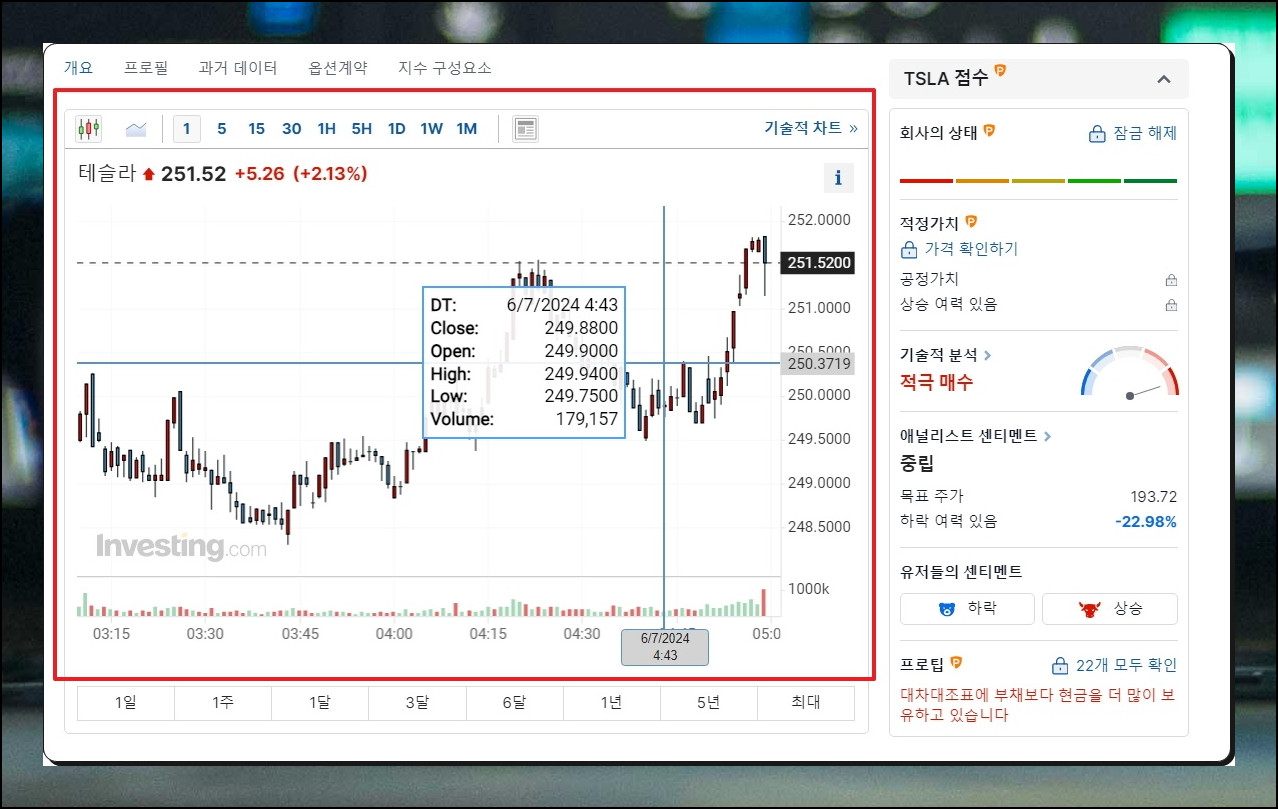
Task: Select the 1W interval
Action: (432, 128)
